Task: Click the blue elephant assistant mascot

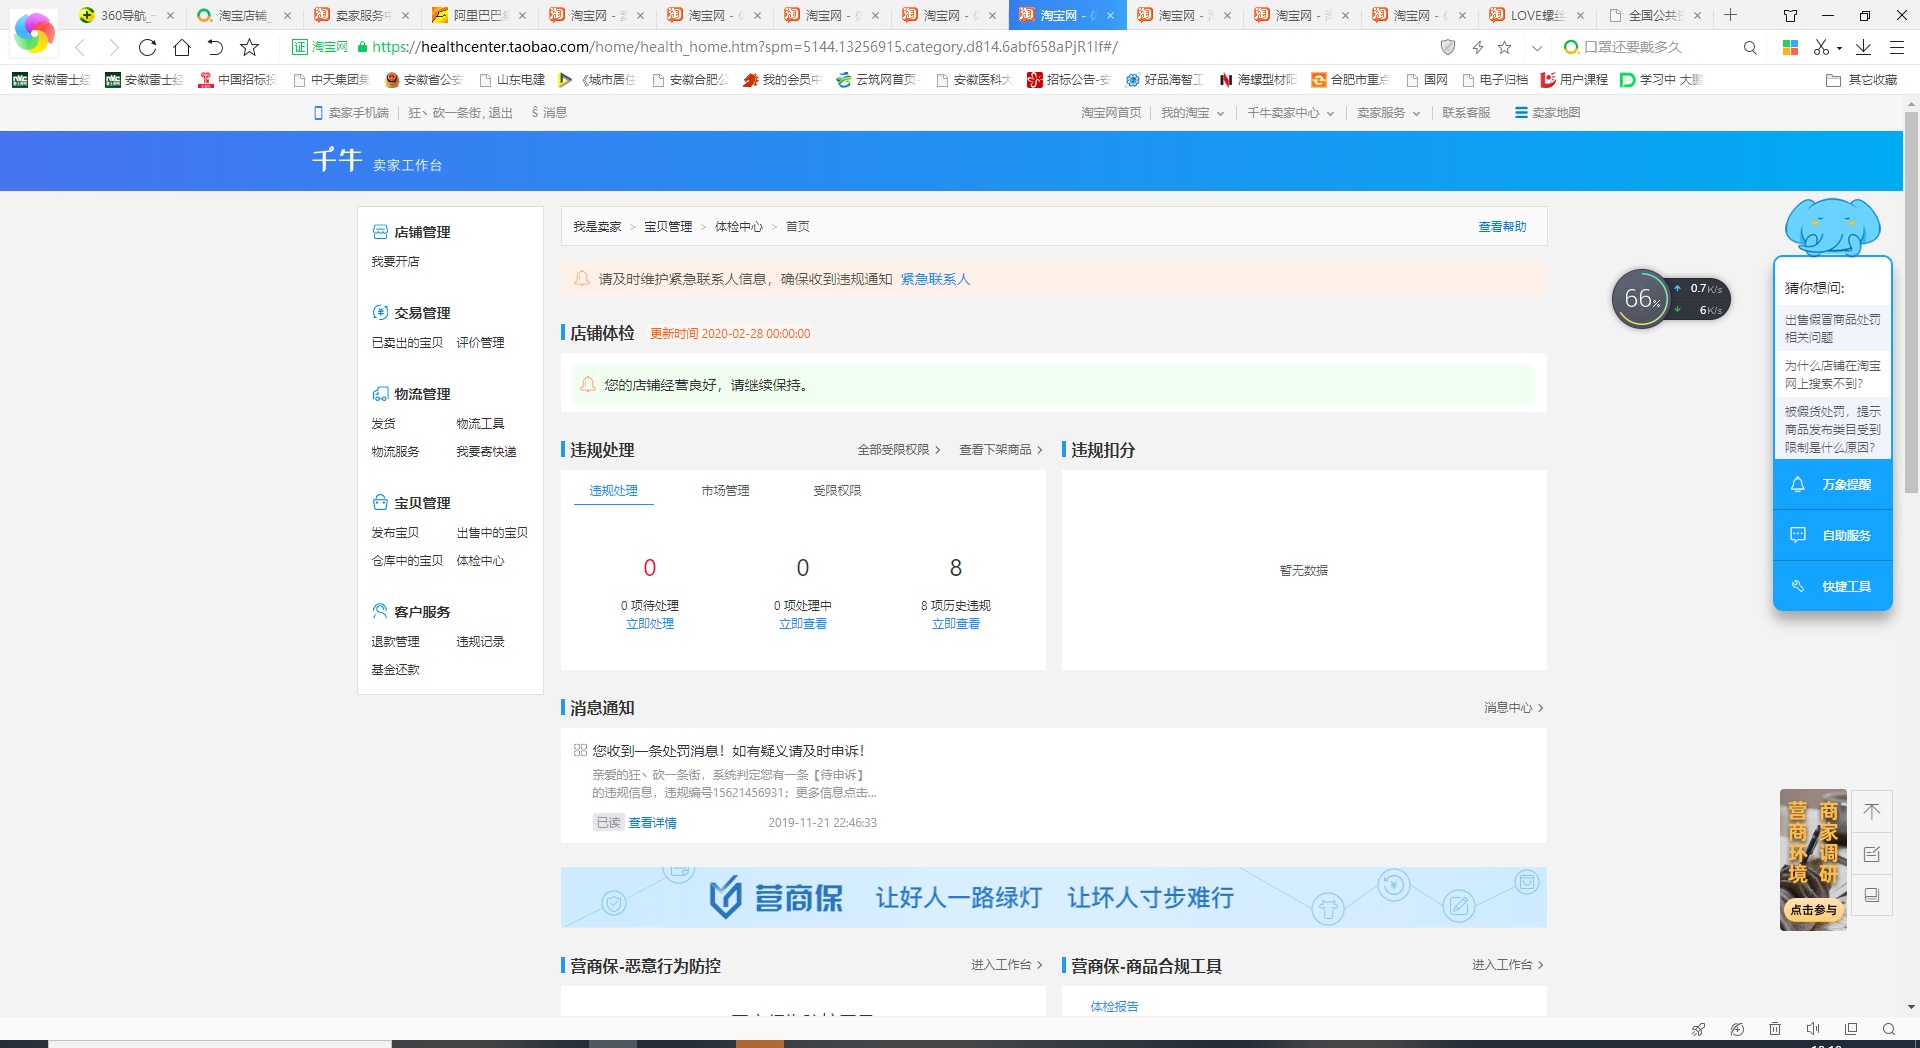Action: click(x=1832, y=227)
